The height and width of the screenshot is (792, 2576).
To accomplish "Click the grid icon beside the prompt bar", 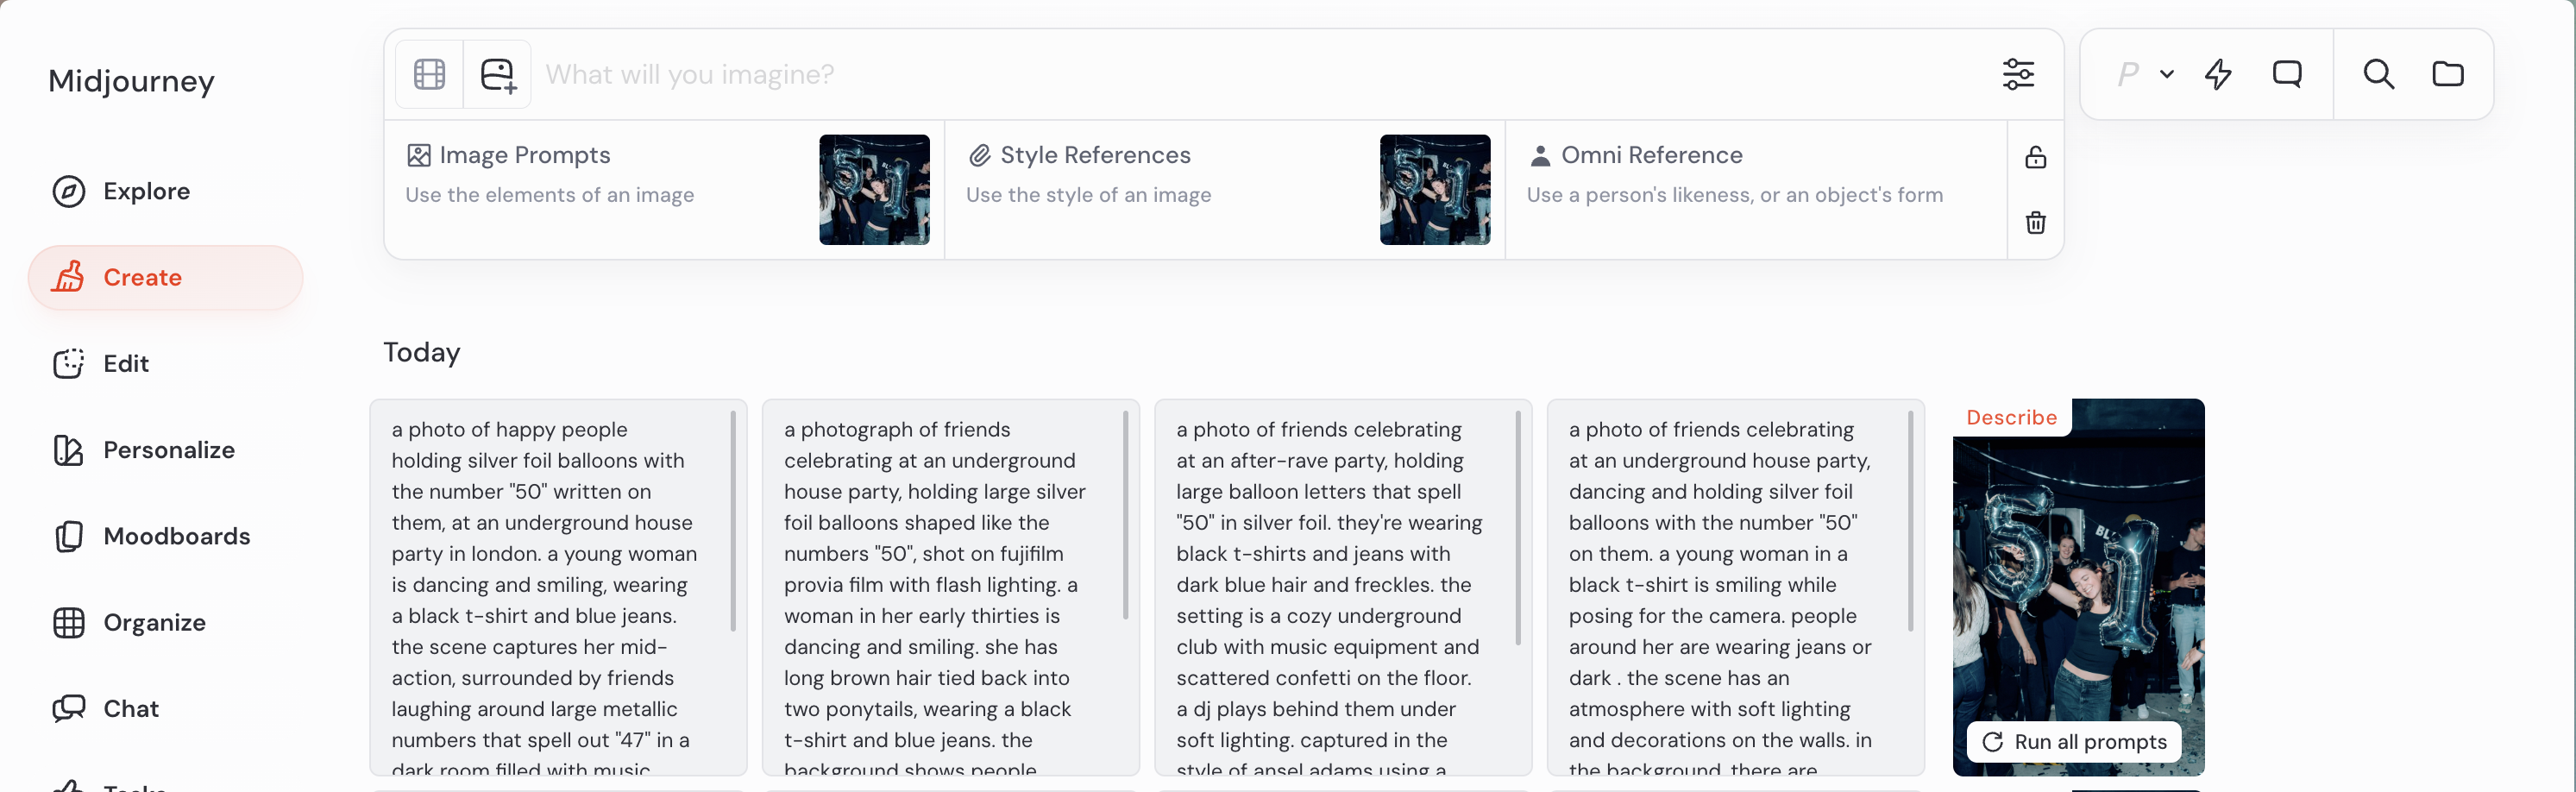I will click(429, 75).
